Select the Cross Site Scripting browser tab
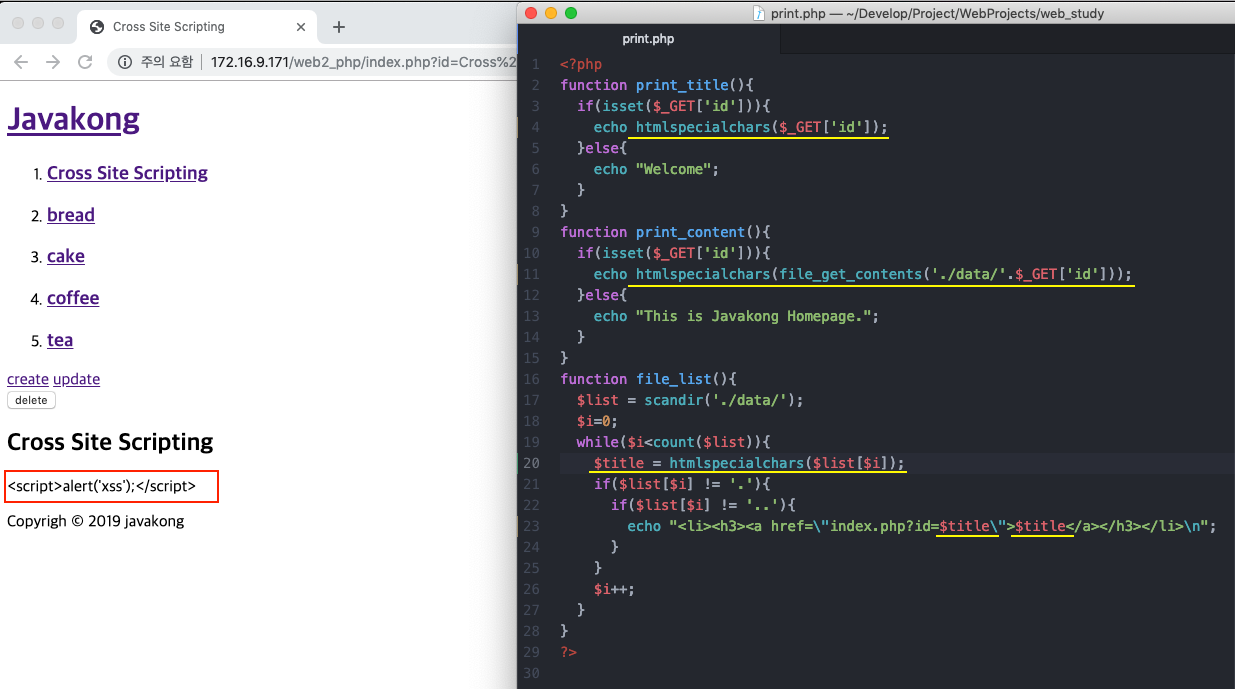The width and height of the screenshot is (1235, 689). tap(196, 27)
